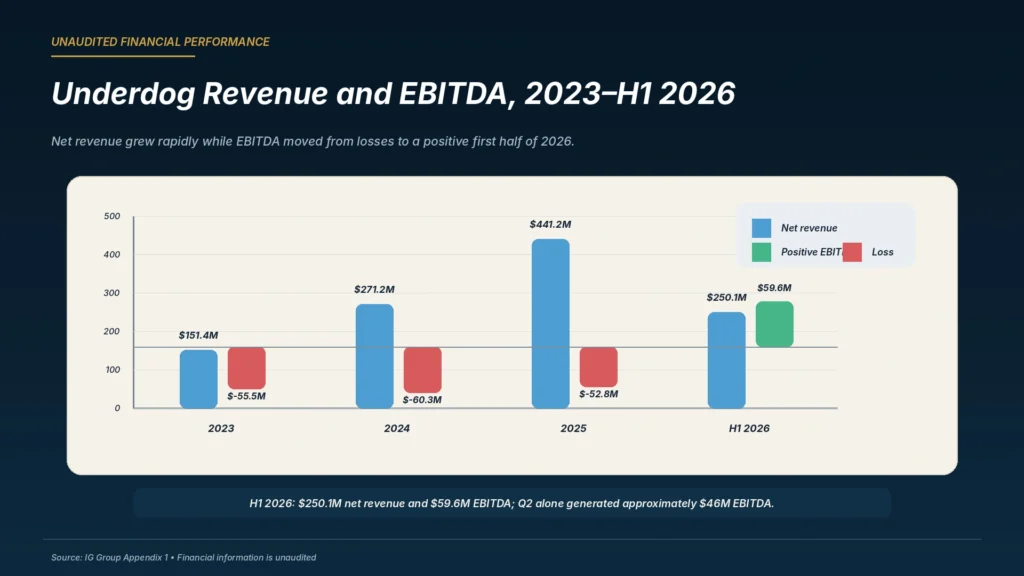
Task: Click the '2023' x-axis label
Action: [x=221, y=428]
